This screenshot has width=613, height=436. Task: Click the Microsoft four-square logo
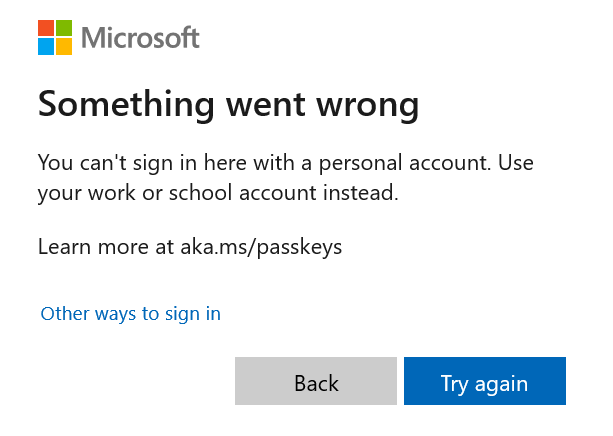pyautogui.click(x=55, y=38)
